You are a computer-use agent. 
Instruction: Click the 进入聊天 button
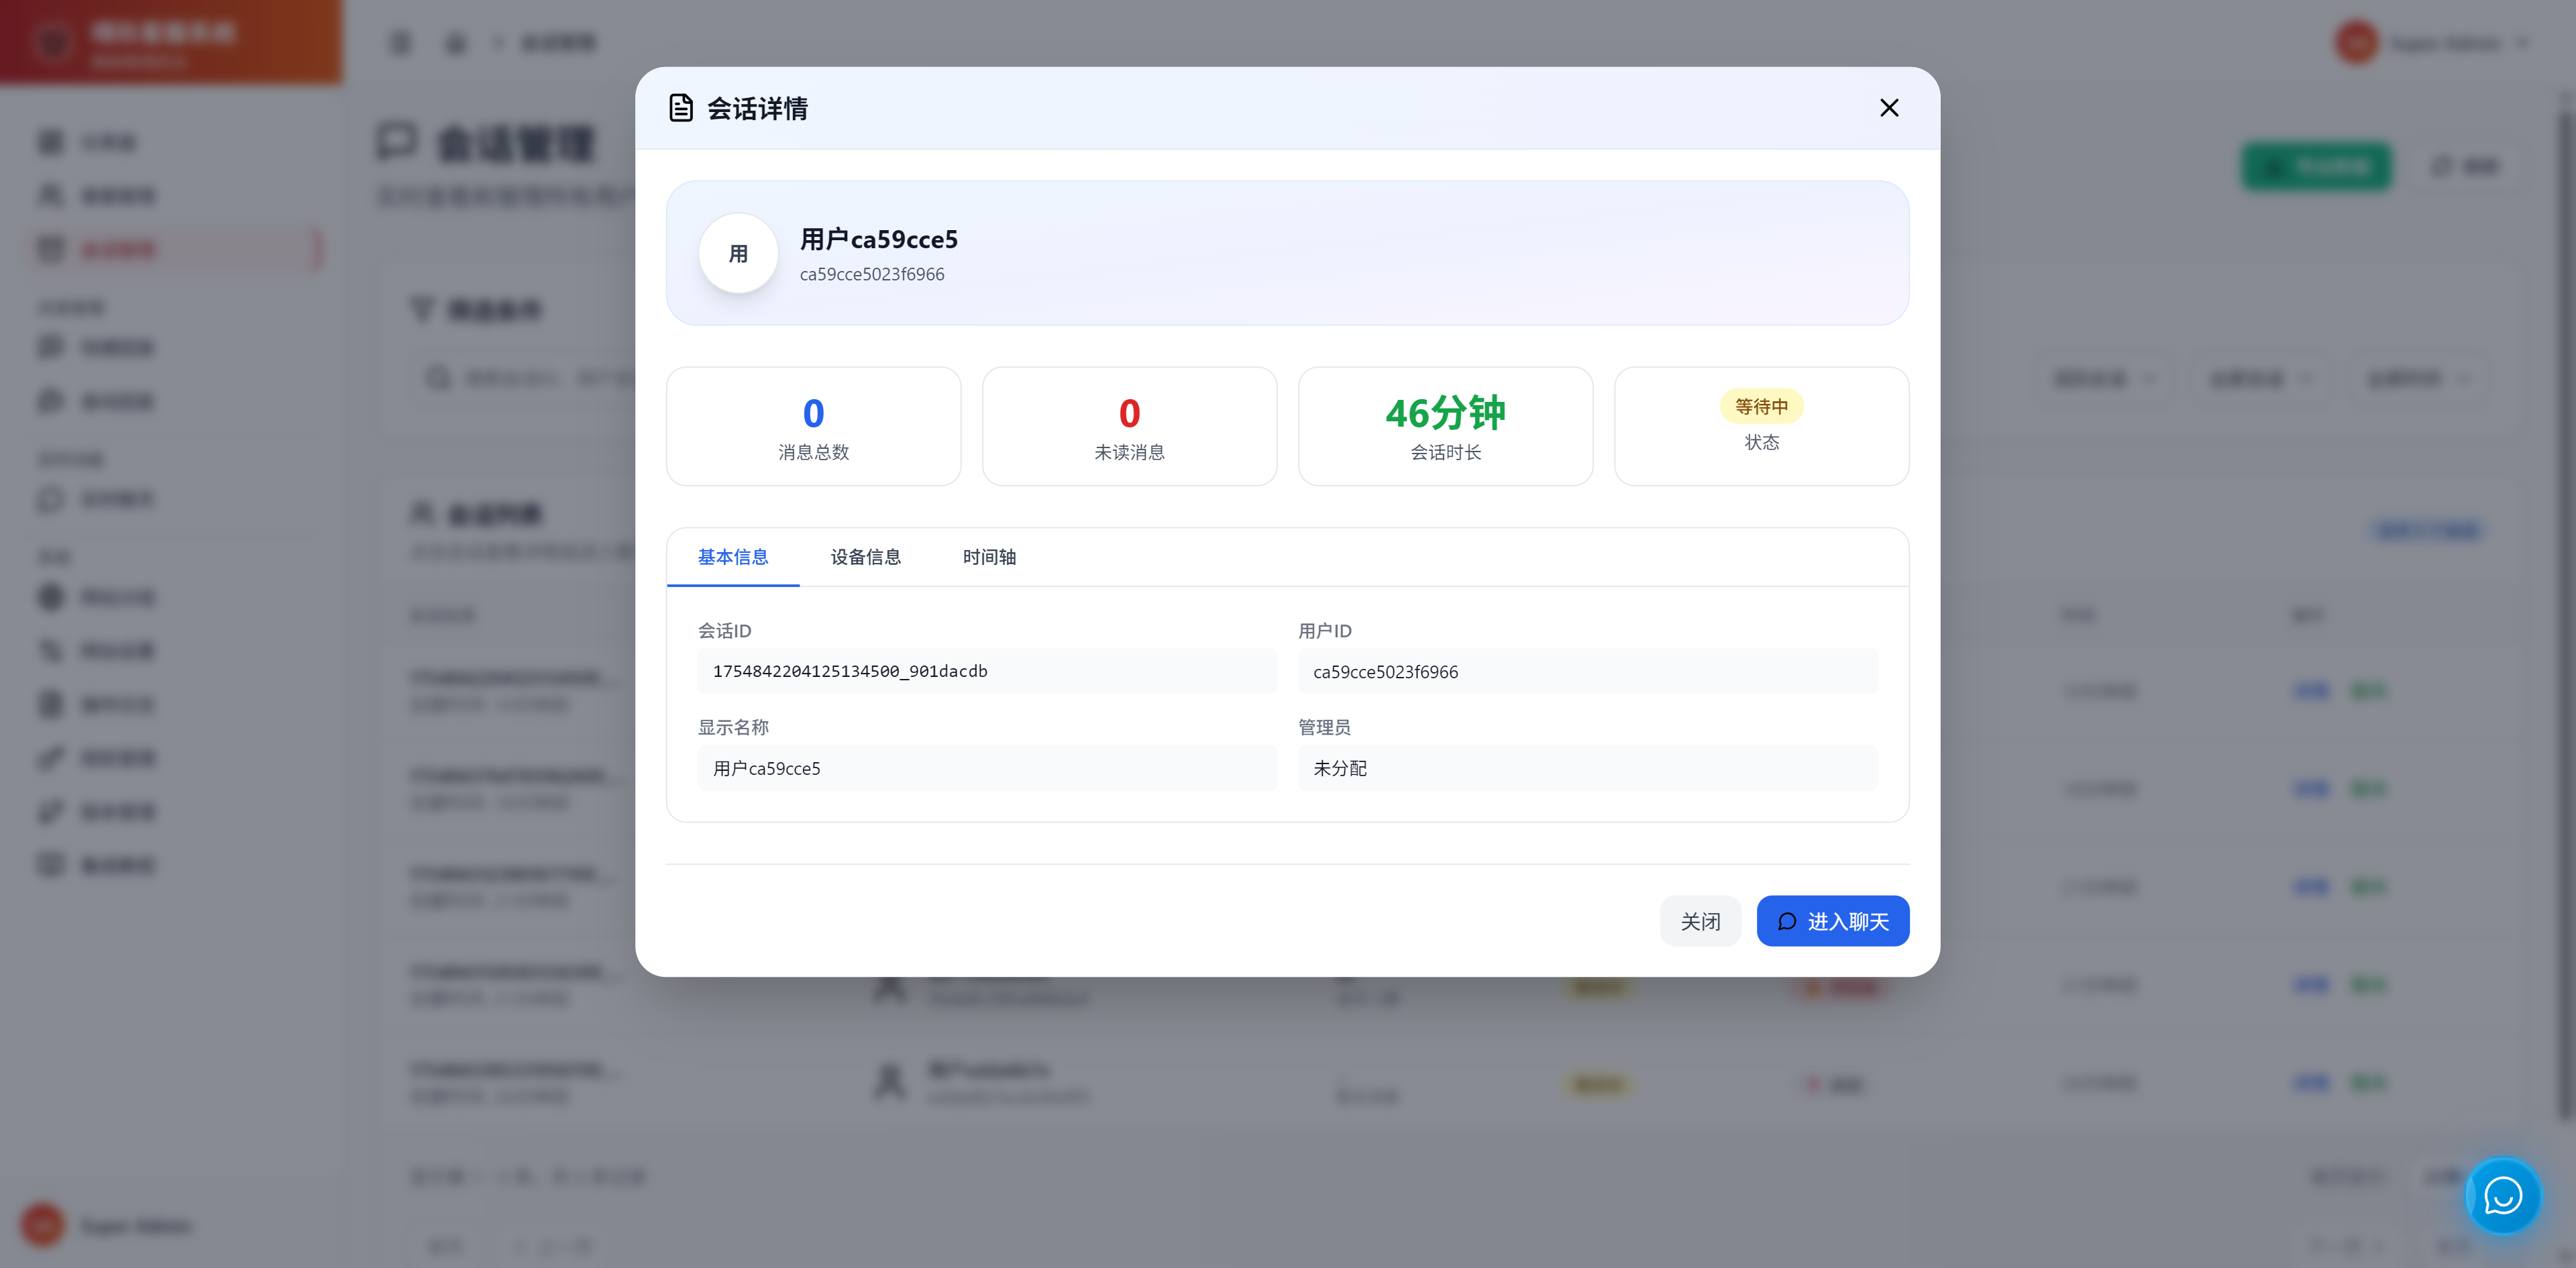[1832, 921]
